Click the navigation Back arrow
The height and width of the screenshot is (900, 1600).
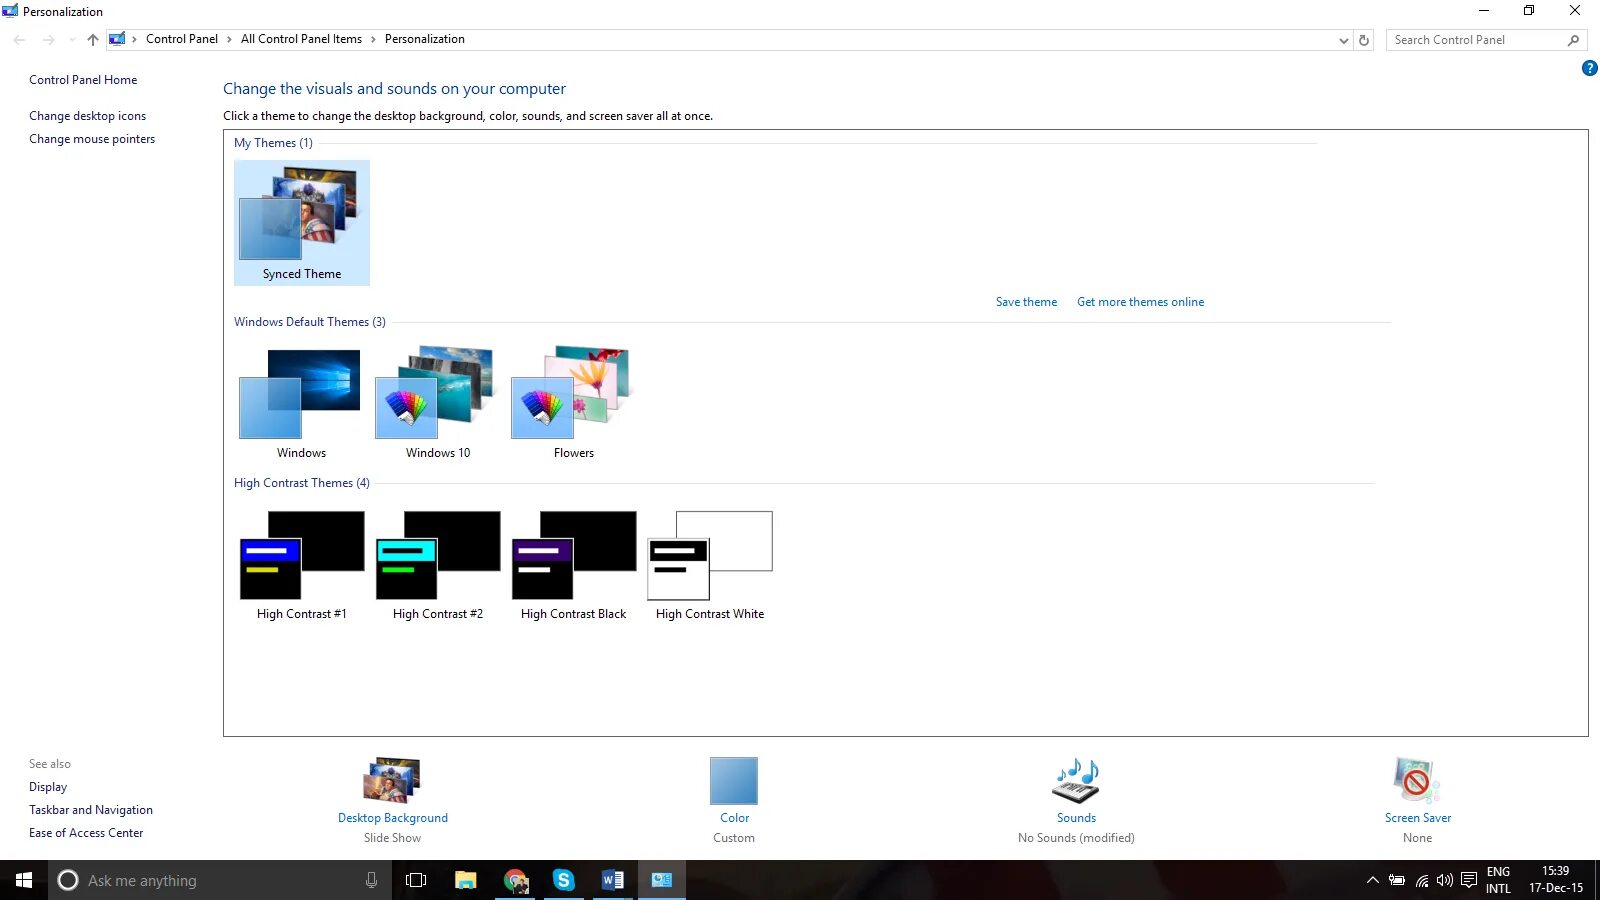coord(20,40)
